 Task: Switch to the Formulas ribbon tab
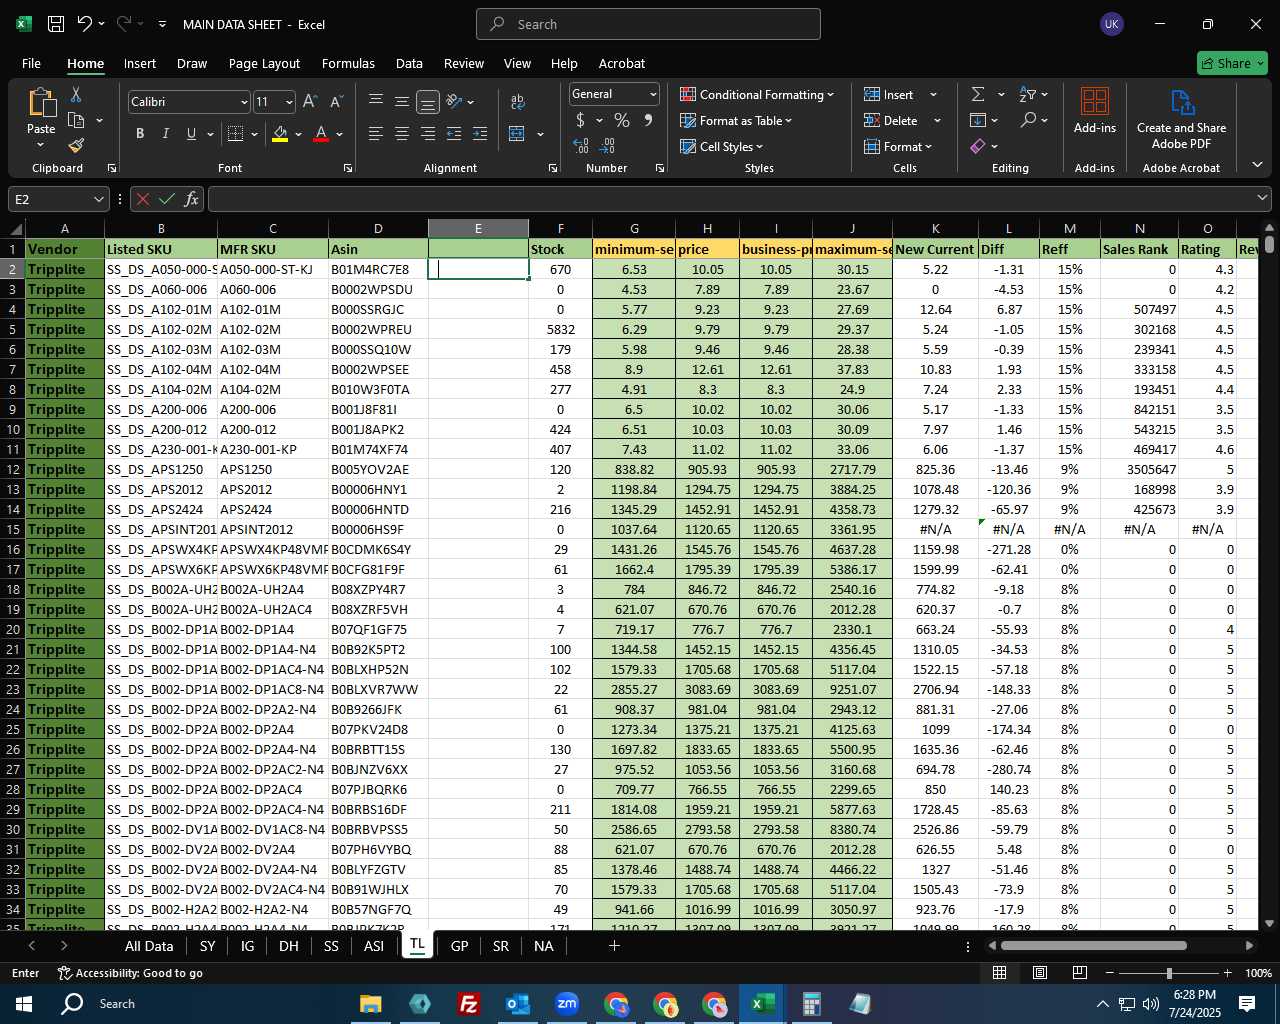pos(348,63)
